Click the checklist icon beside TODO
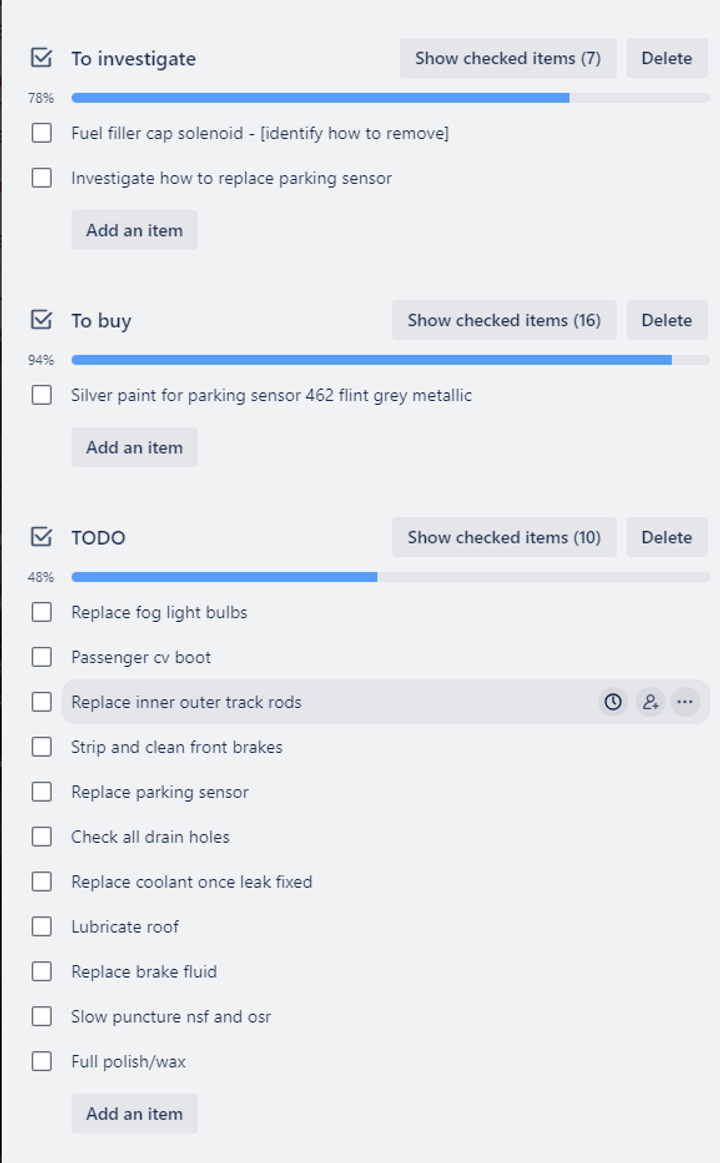 click(42, 537)
